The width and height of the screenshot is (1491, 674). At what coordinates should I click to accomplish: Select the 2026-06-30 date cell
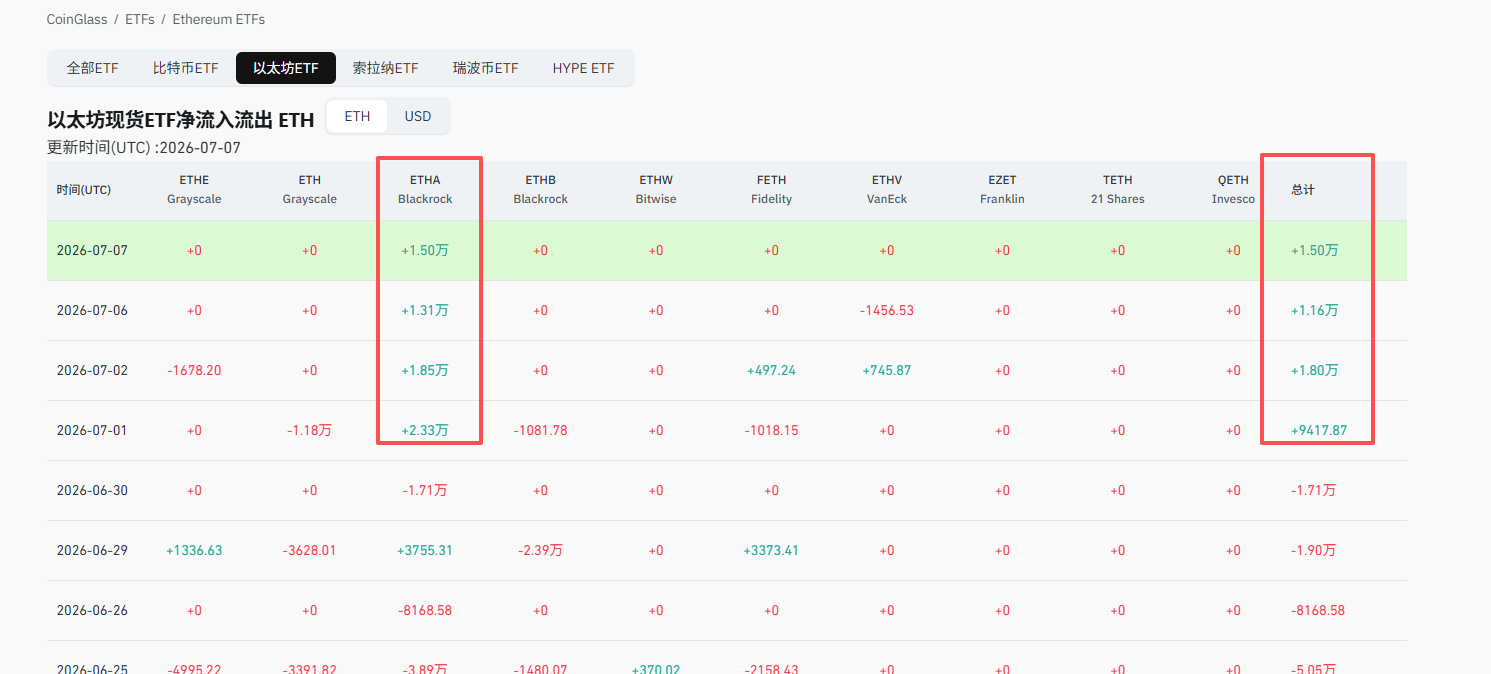tap(92, 490)
